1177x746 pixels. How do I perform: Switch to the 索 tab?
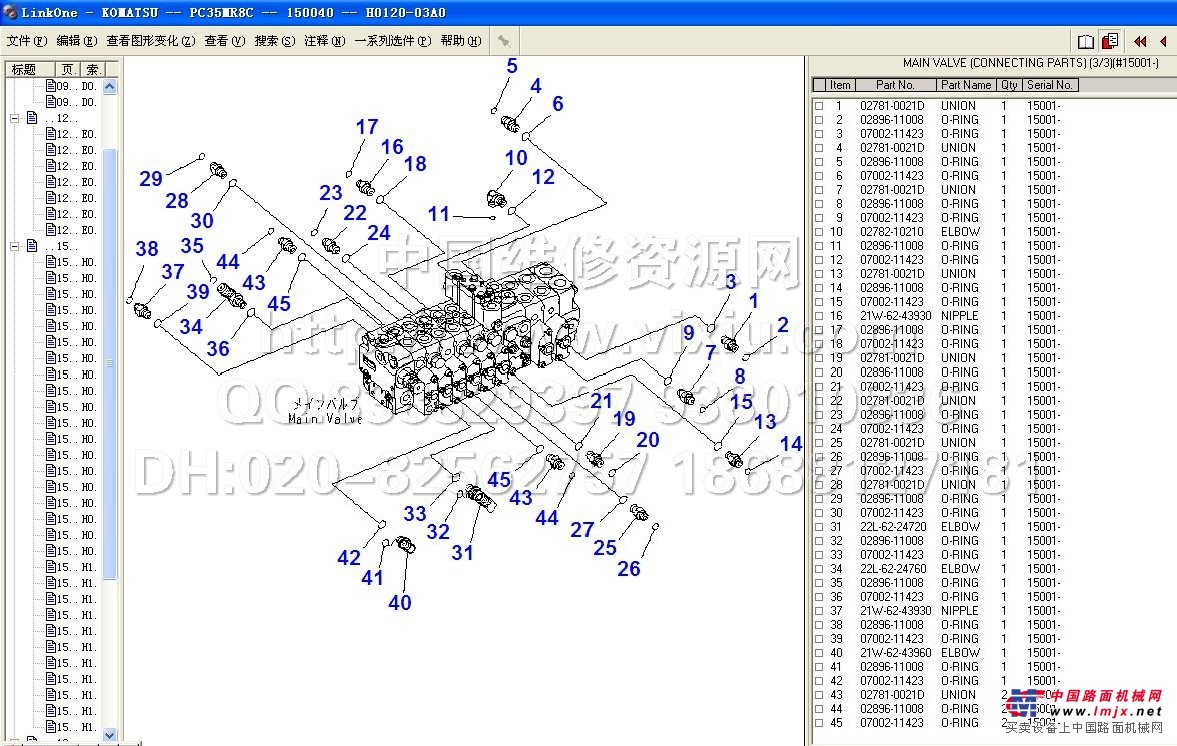[92, 69]
